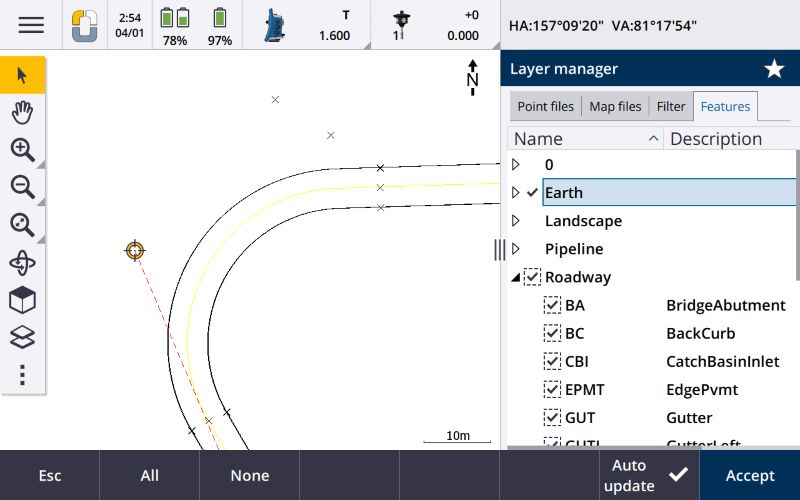Click the zoom extents icon
The height and width of the screenshot is (500, 800).
pos(22,225)
